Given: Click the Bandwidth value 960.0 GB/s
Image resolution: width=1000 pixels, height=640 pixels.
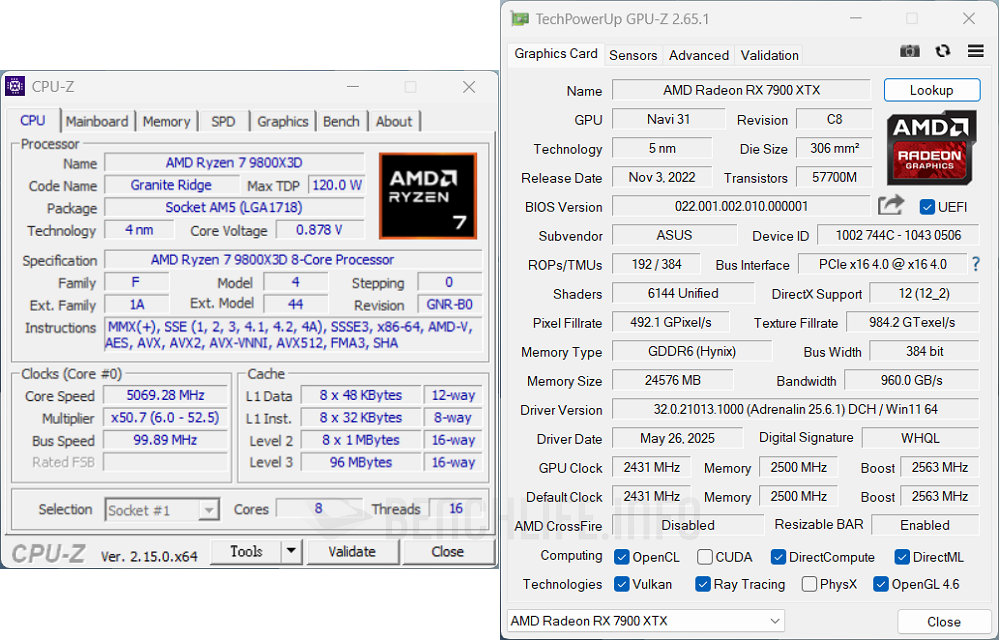Looking at the screenshot, I should tap(911, 381).
